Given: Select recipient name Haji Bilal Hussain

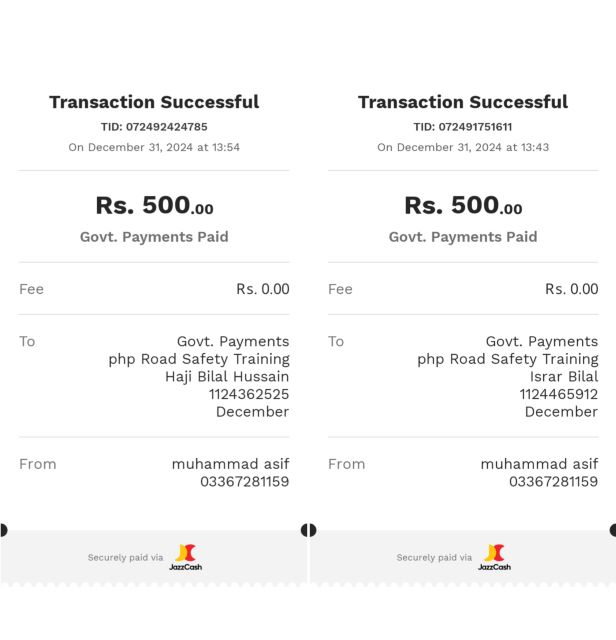Looking at the screenshot, I should (x=227, y=377).
